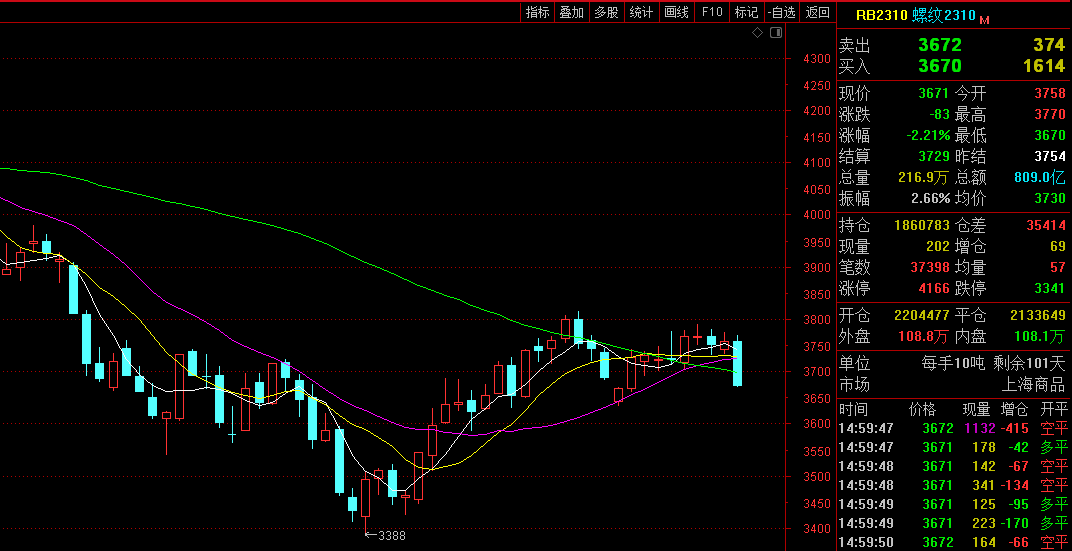Select the 买入 bid price 3670
Viewport: 1072px width, 551px height.
940,66
